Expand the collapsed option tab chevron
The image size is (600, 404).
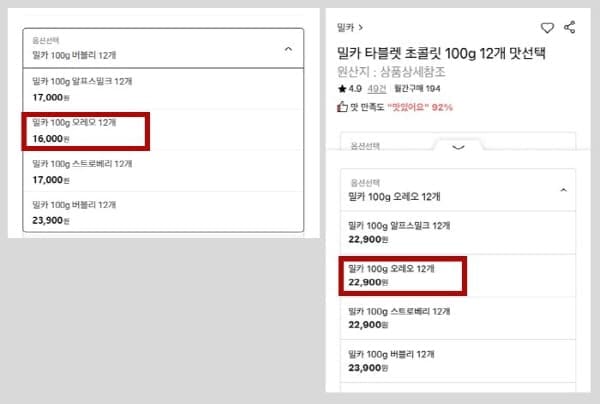pos(458,147)
